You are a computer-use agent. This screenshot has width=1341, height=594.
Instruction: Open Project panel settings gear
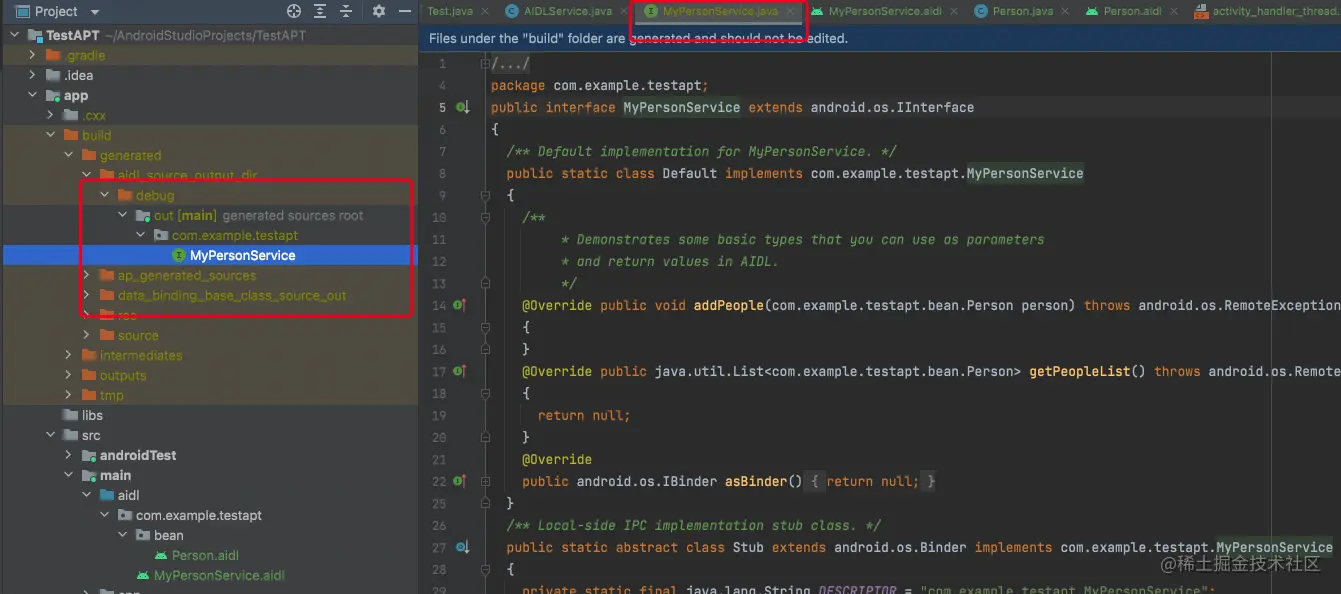[379, 11]
